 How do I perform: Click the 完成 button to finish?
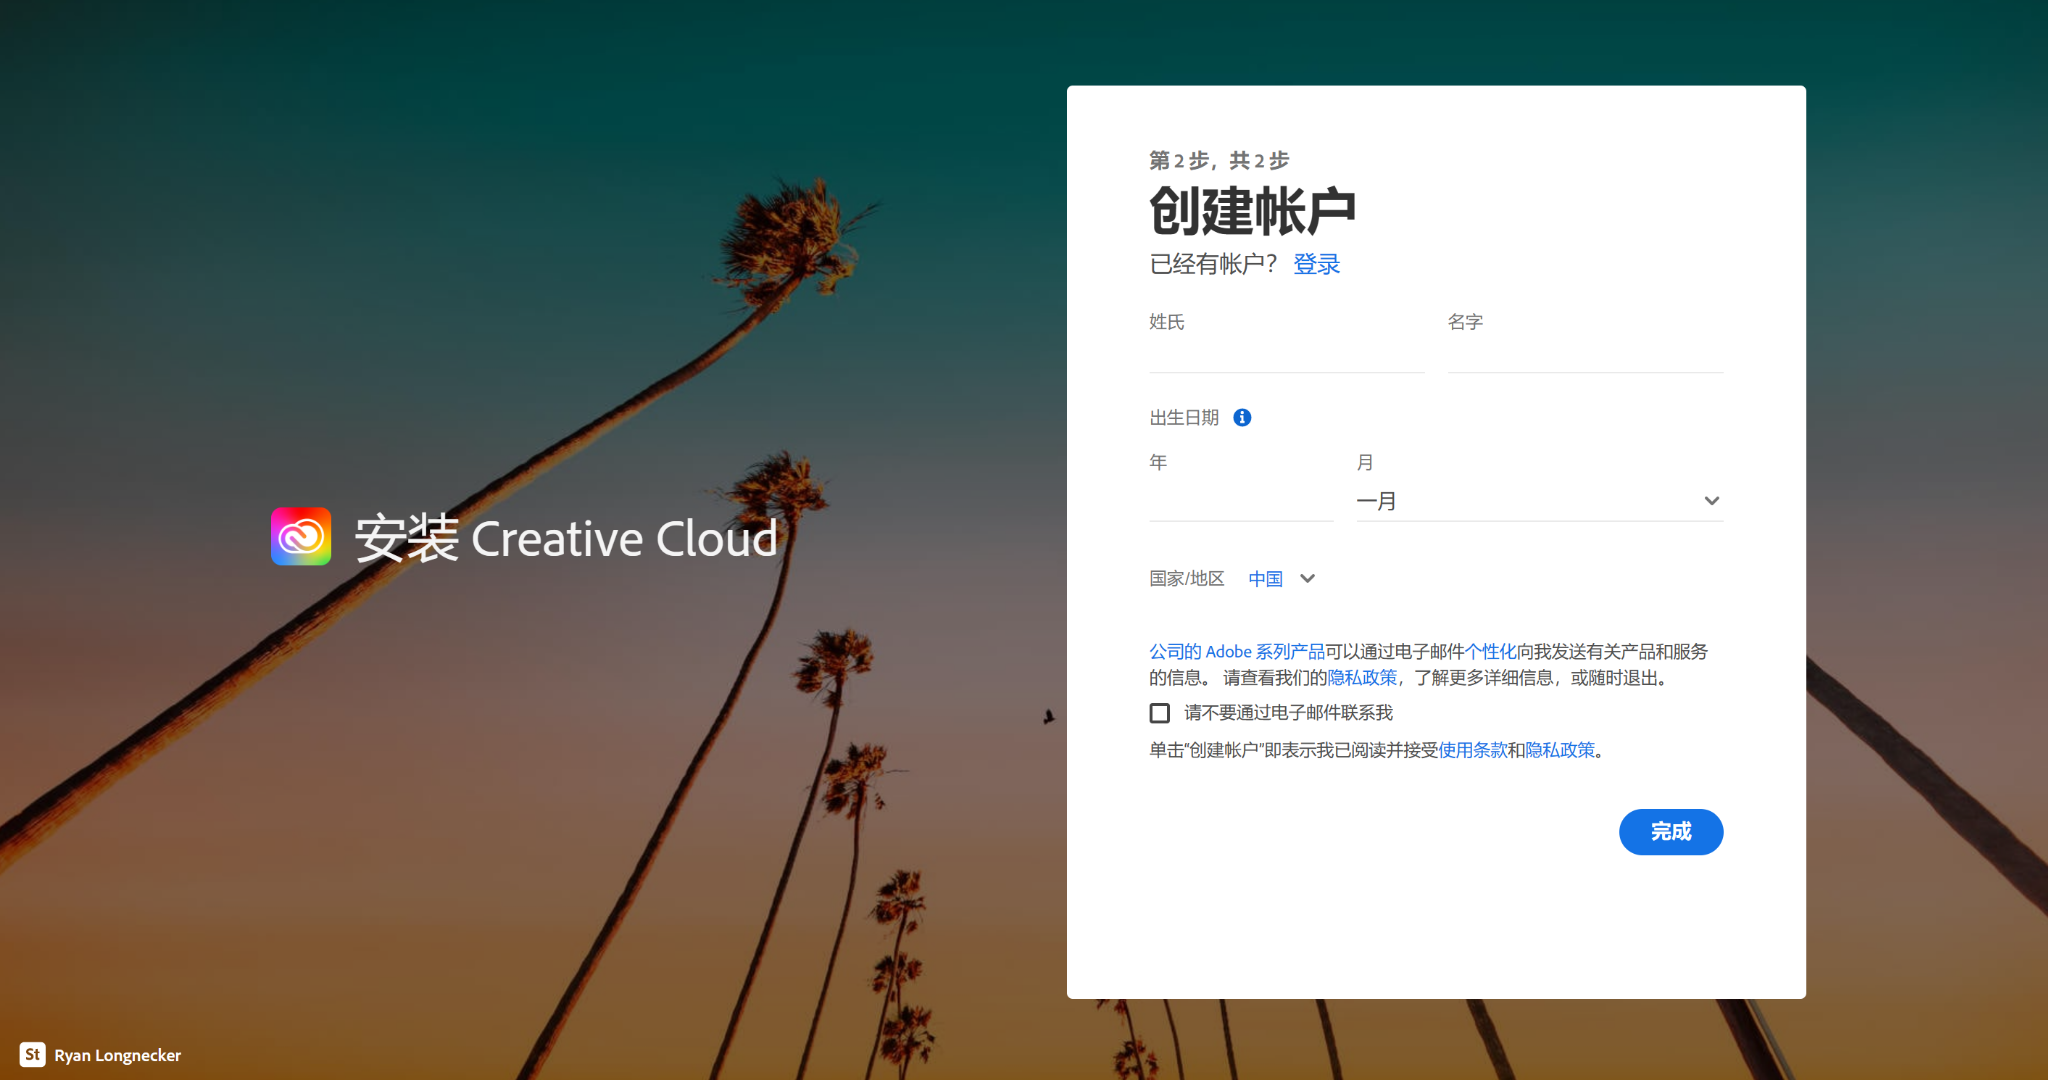1671,831
